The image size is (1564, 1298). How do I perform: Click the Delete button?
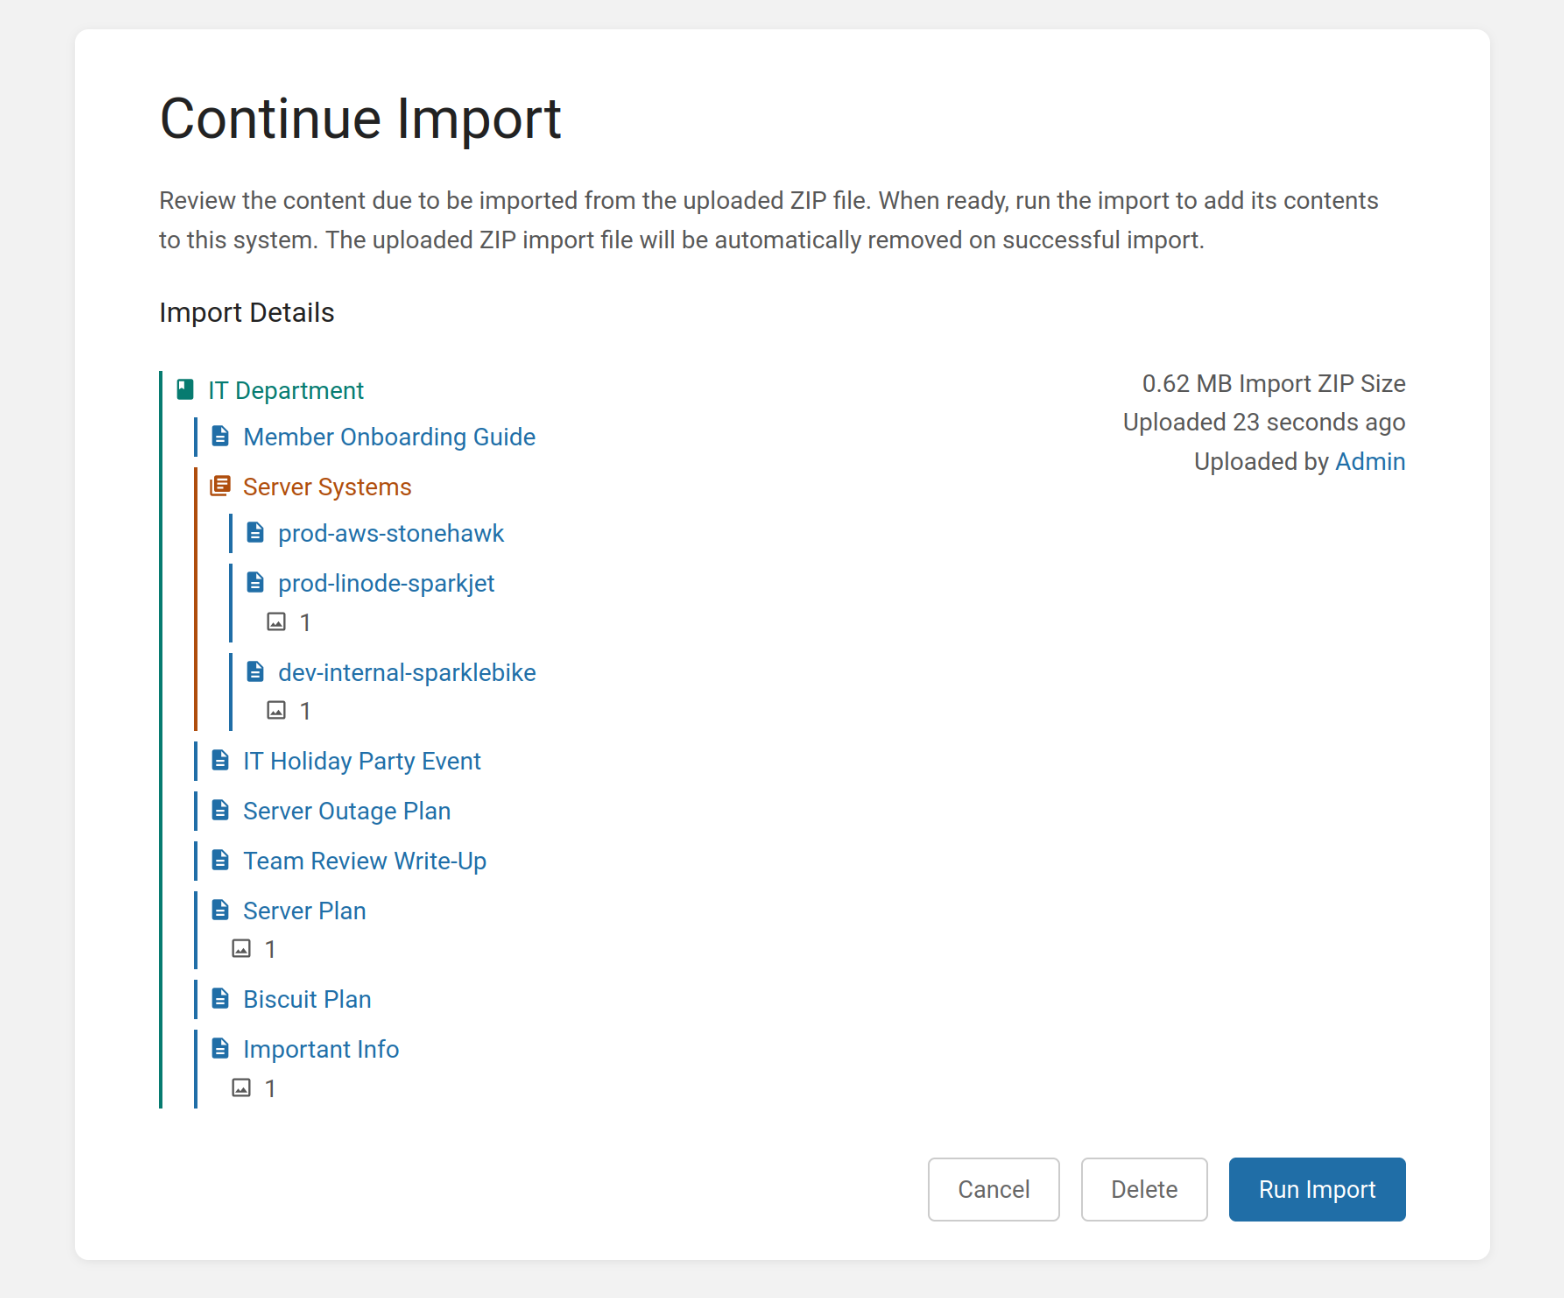click(x=1144, y=1189)
